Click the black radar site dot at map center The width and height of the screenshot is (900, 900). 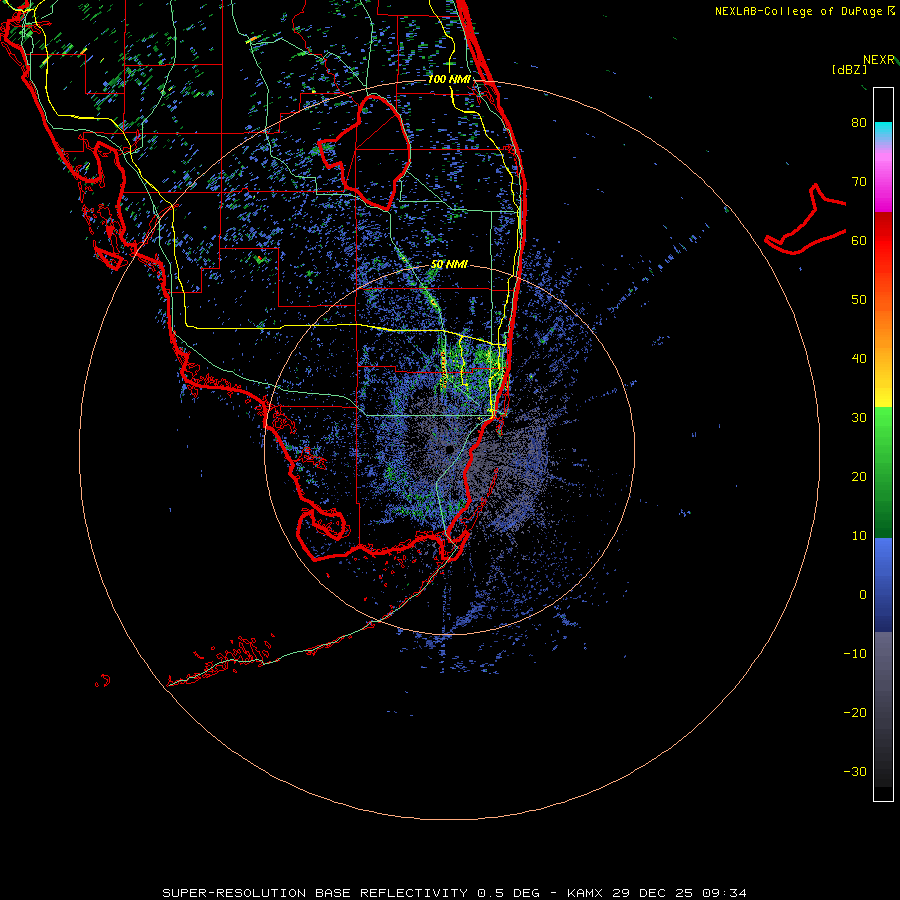point(450,449)
